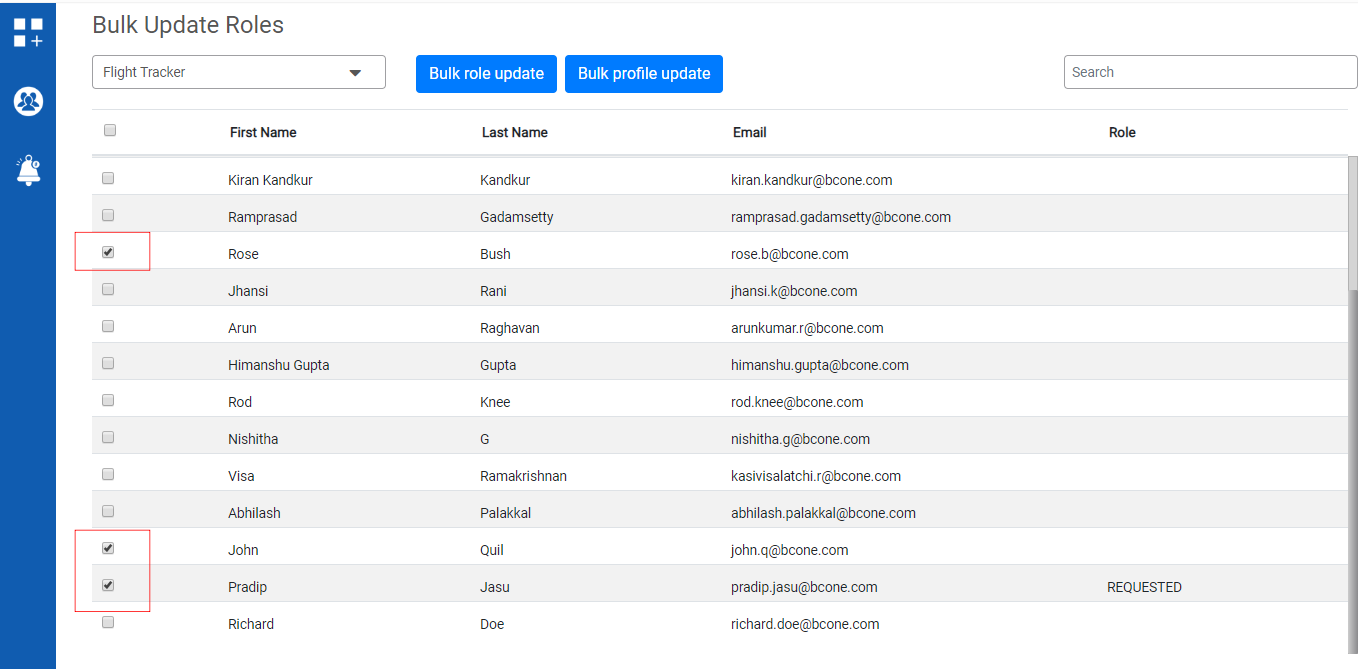The height and width of the screenshot is (669, 1358).
Task: Focus the Search input field
Action: pyautogui.click(x=1210, y=72)
